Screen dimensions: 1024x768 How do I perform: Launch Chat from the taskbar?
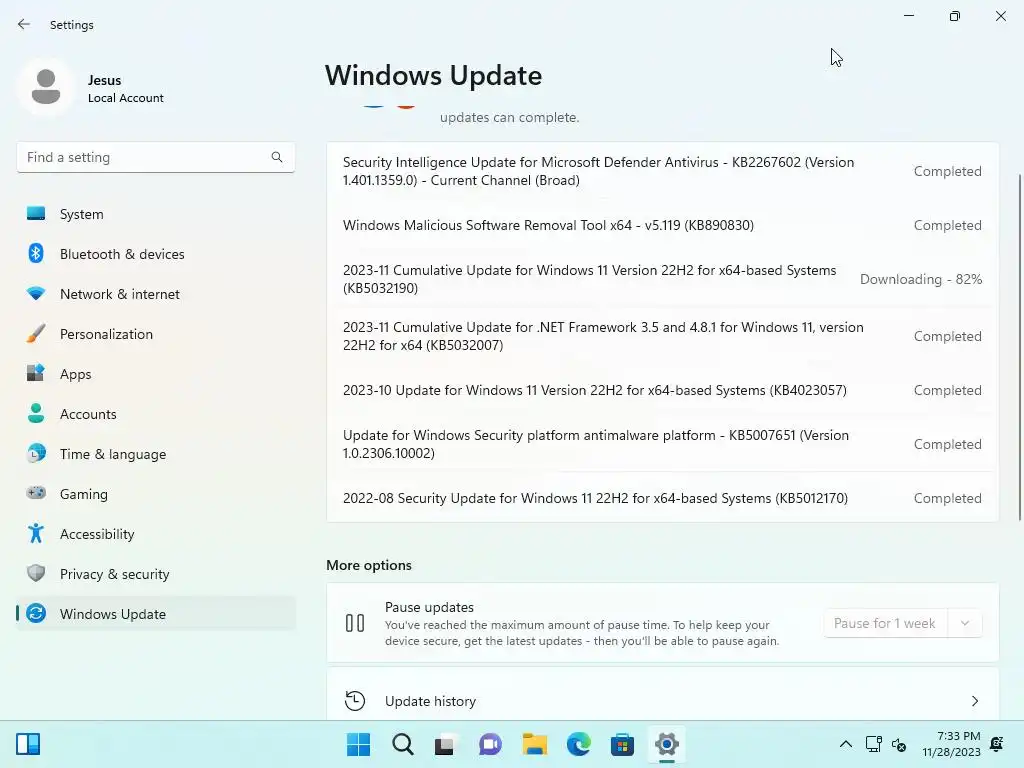490,744
